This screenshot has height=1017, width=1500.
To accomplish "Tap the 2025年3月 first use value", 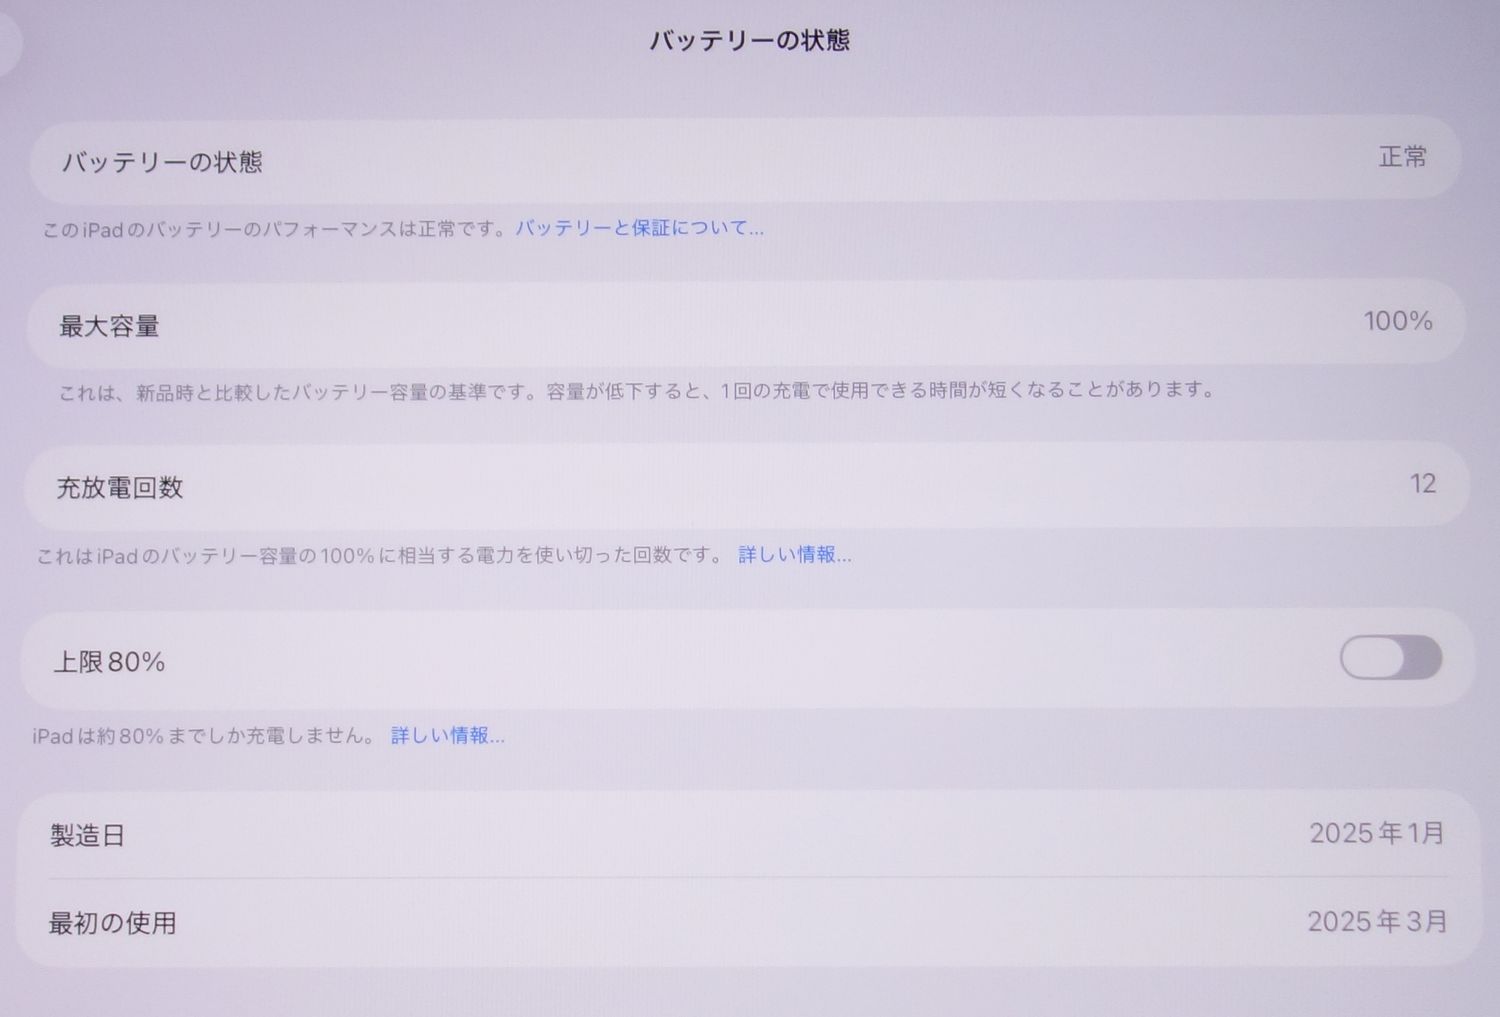I will click(1376, 921).
